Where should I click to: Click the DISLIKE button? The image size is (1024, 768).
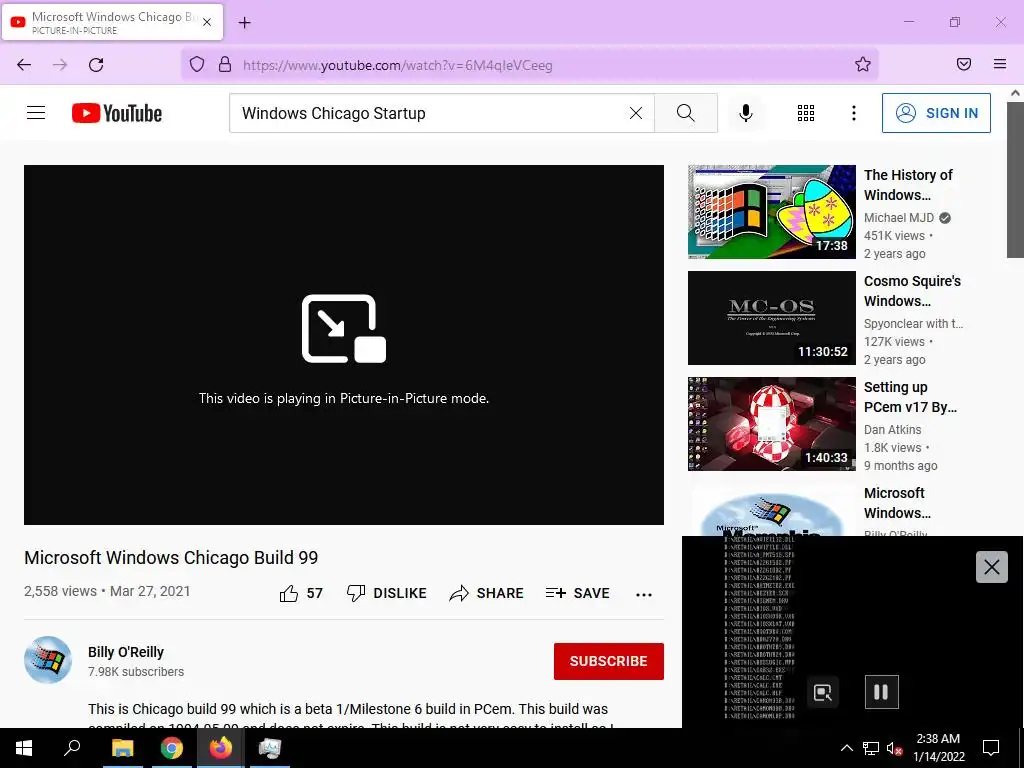[387, 593]
